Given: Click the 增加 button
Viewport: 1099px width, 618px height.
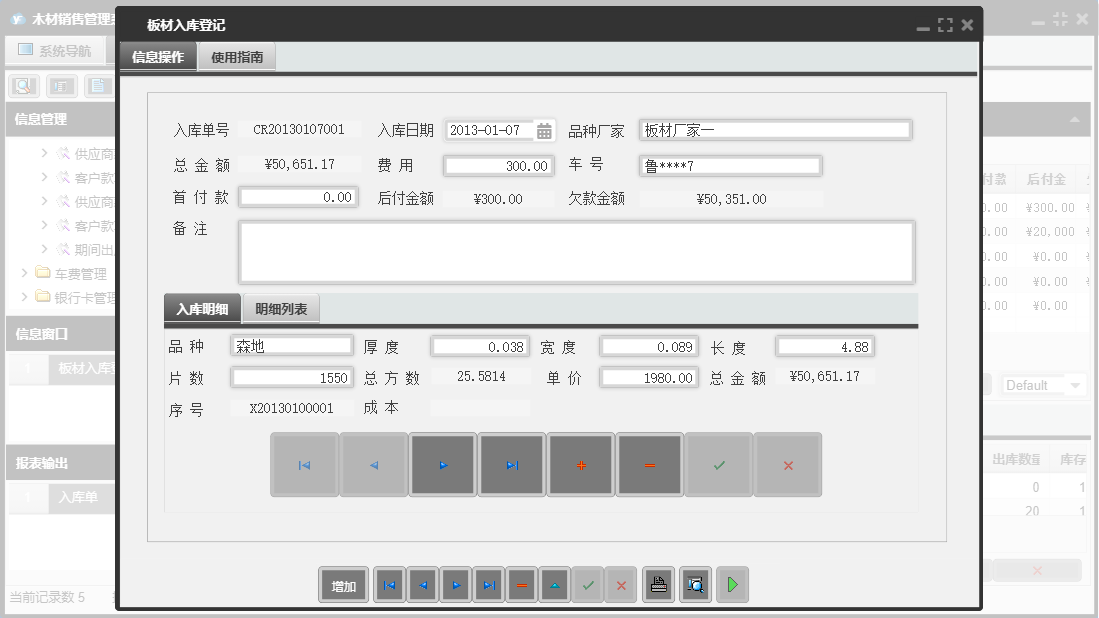Looking at the screenshot, I should [343, 585].
